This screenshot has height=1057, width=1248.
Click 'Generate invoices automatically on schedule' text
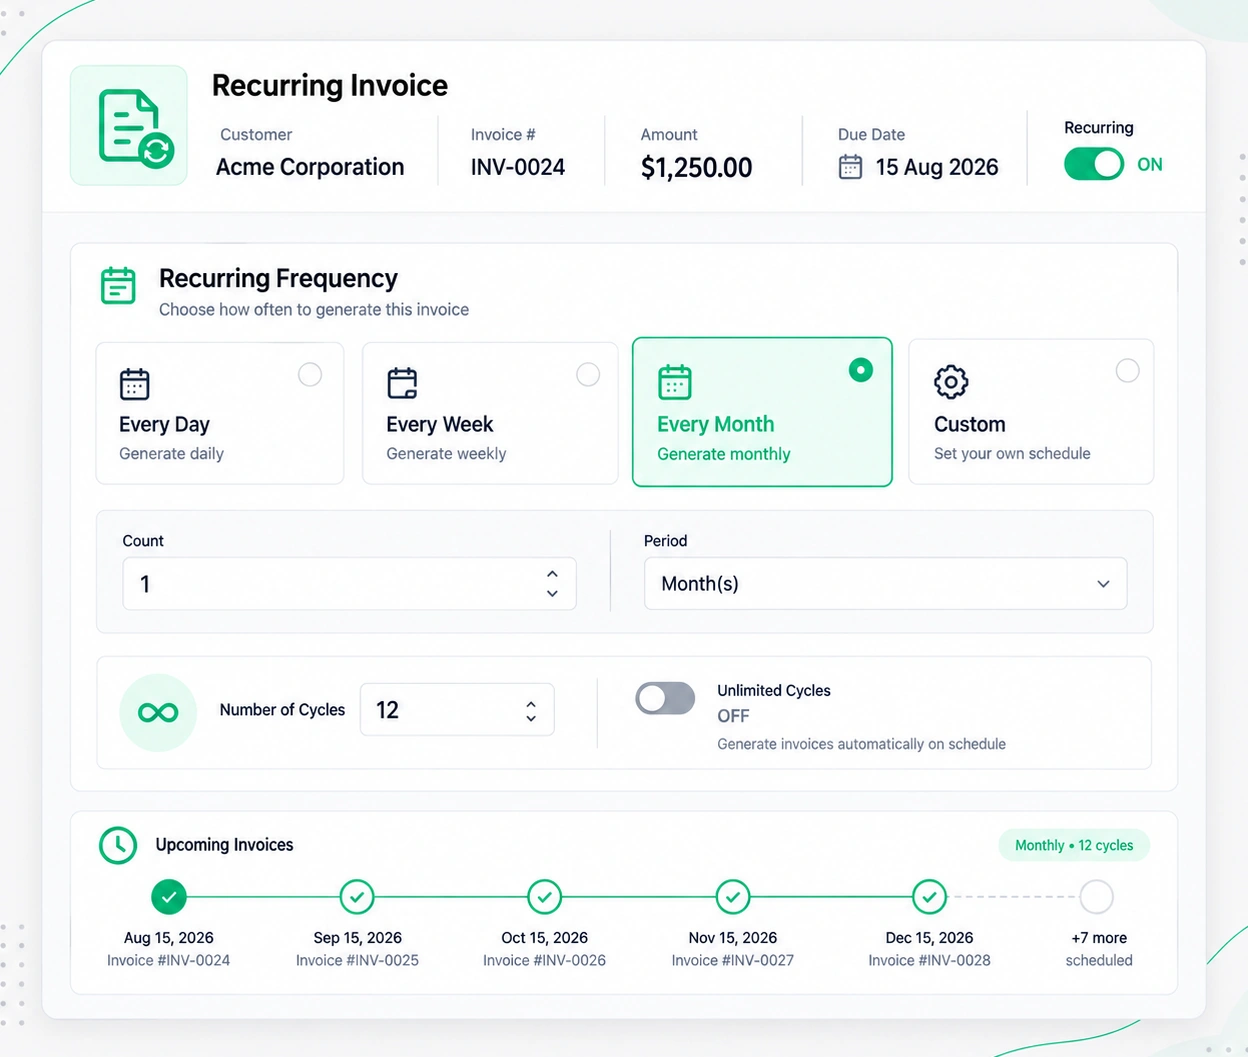[862, 744]
